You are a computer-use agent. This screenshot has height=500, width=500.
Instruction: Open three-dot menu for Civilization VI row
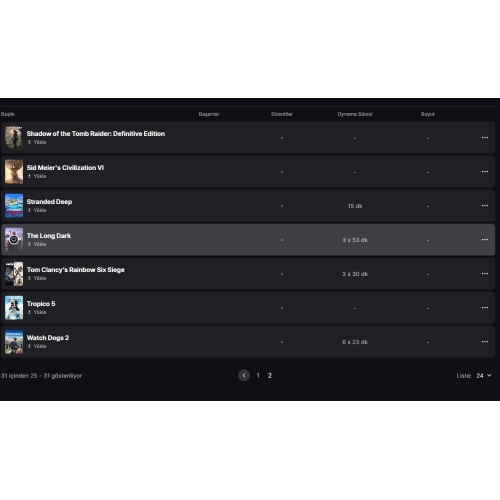click(x=485, y=172)
